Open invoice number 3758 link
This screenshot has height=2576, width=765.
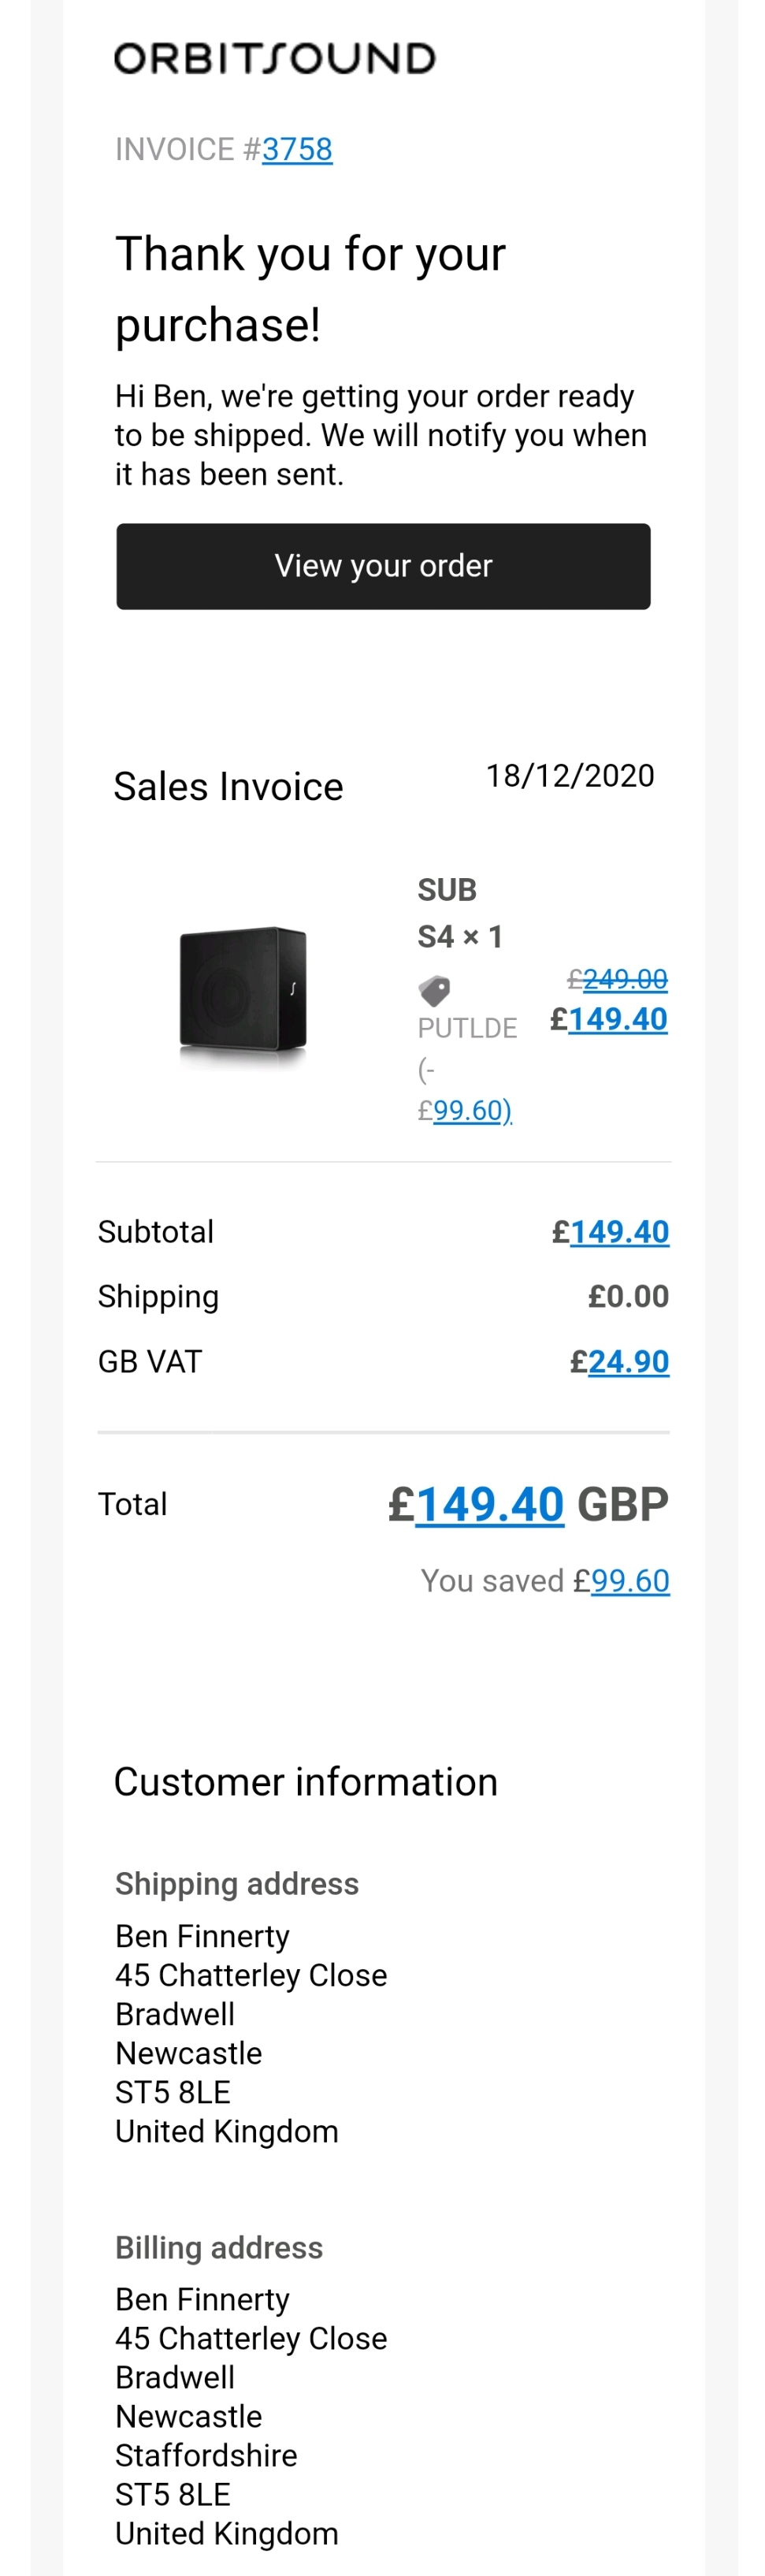pyautogui.click(x=297, y=149)
